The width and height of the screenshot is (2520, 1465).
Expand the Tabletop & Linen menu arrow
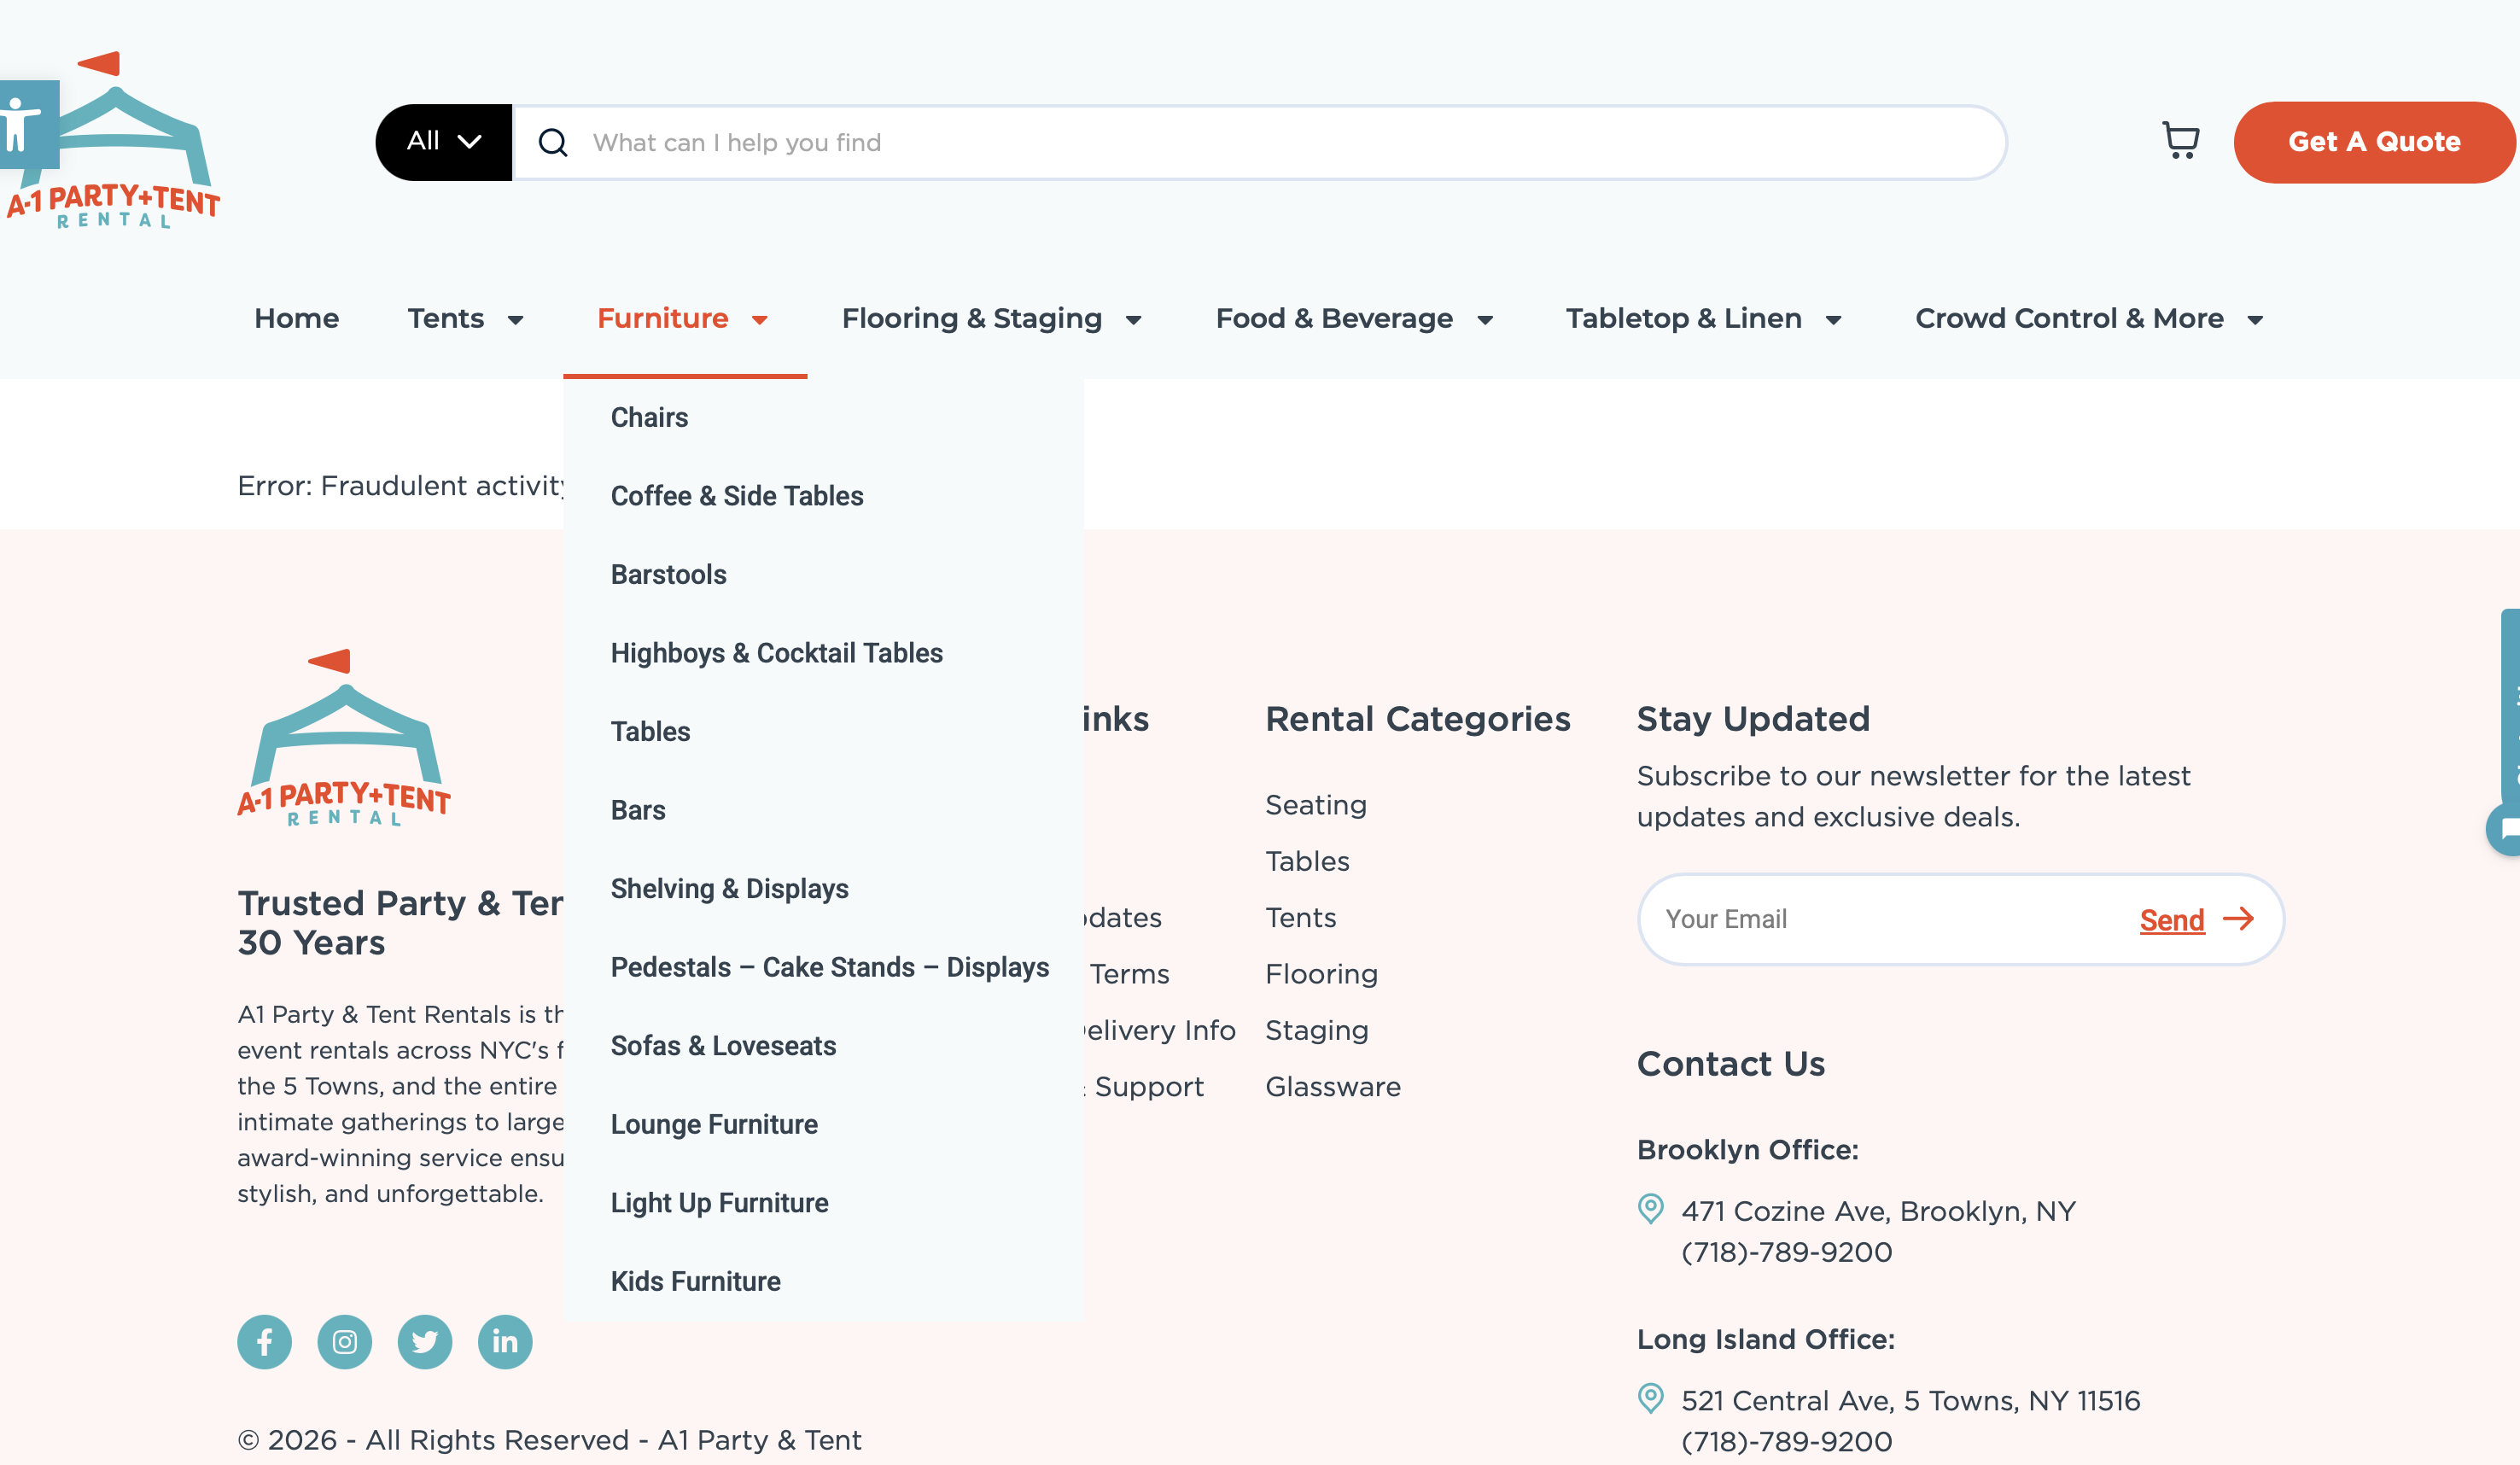tap(1834, 320)
